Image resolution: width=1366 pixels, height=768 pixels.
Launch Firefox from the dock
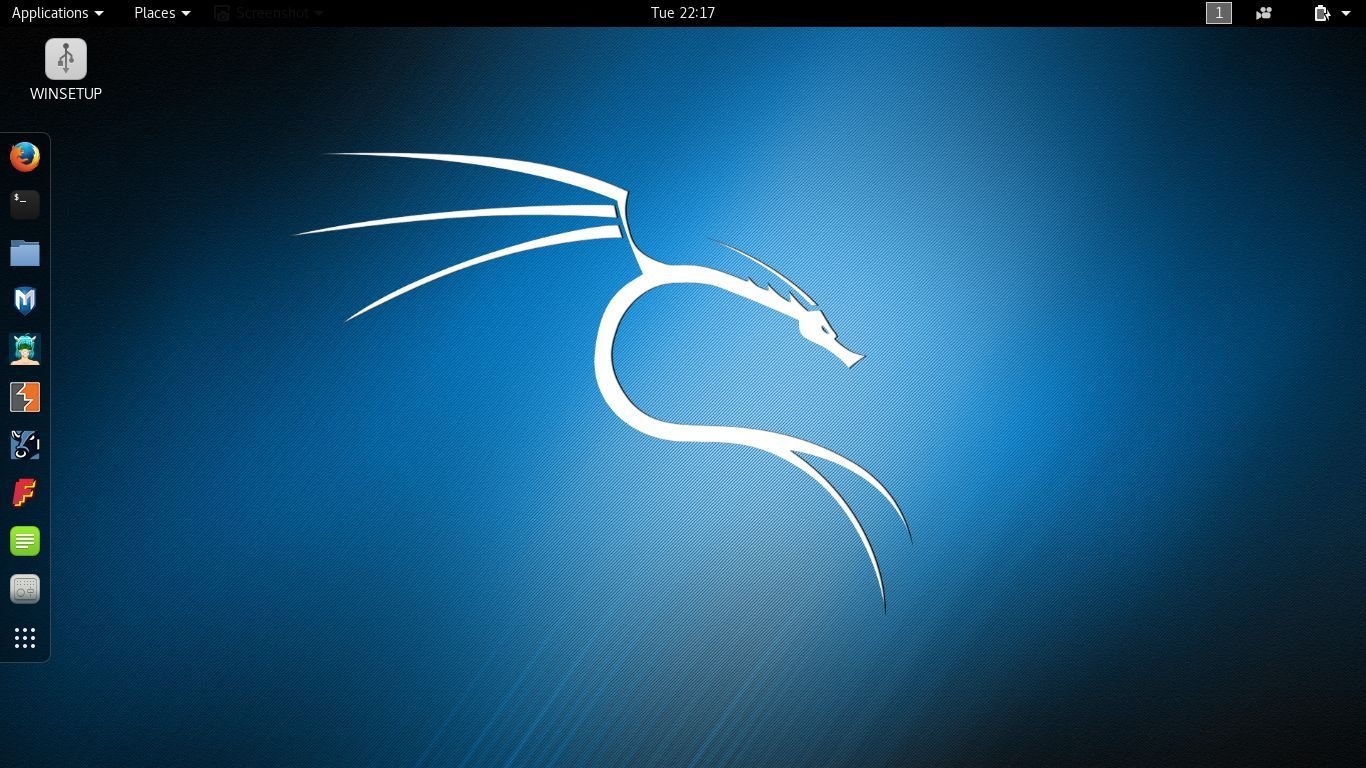24,156
